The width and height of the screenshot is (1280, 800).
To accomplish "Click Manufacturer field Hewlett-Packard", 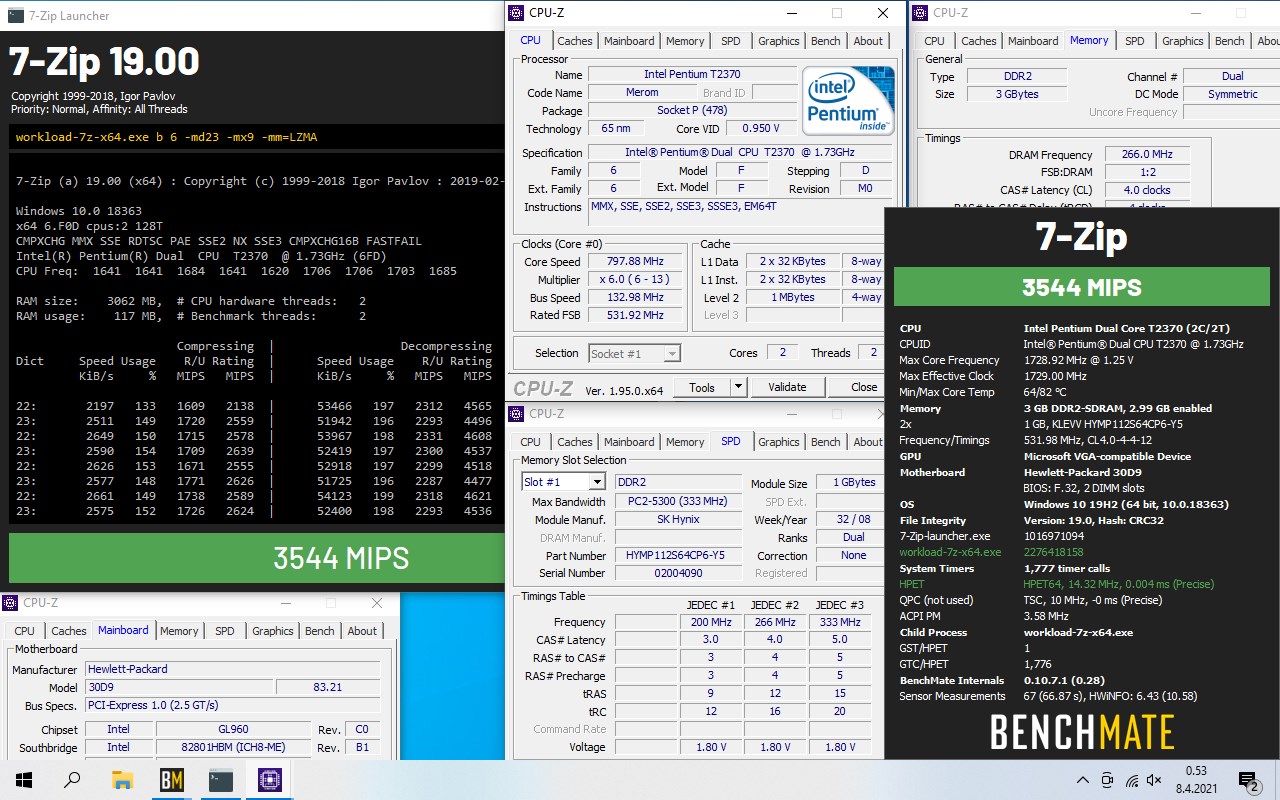I will click(232, 670).
